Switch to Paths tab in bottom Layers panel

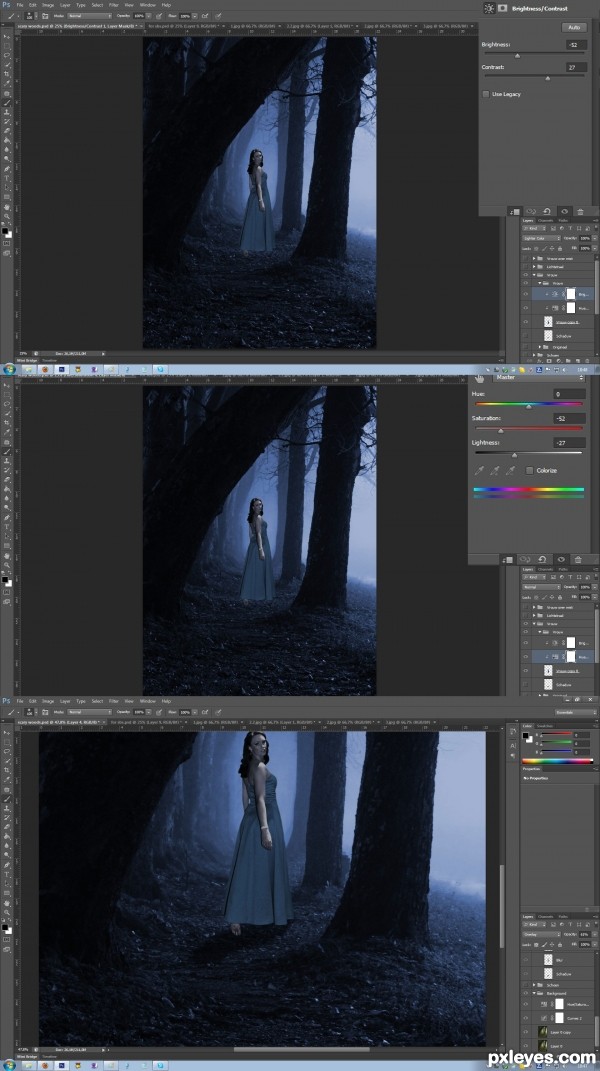[563, 917]
